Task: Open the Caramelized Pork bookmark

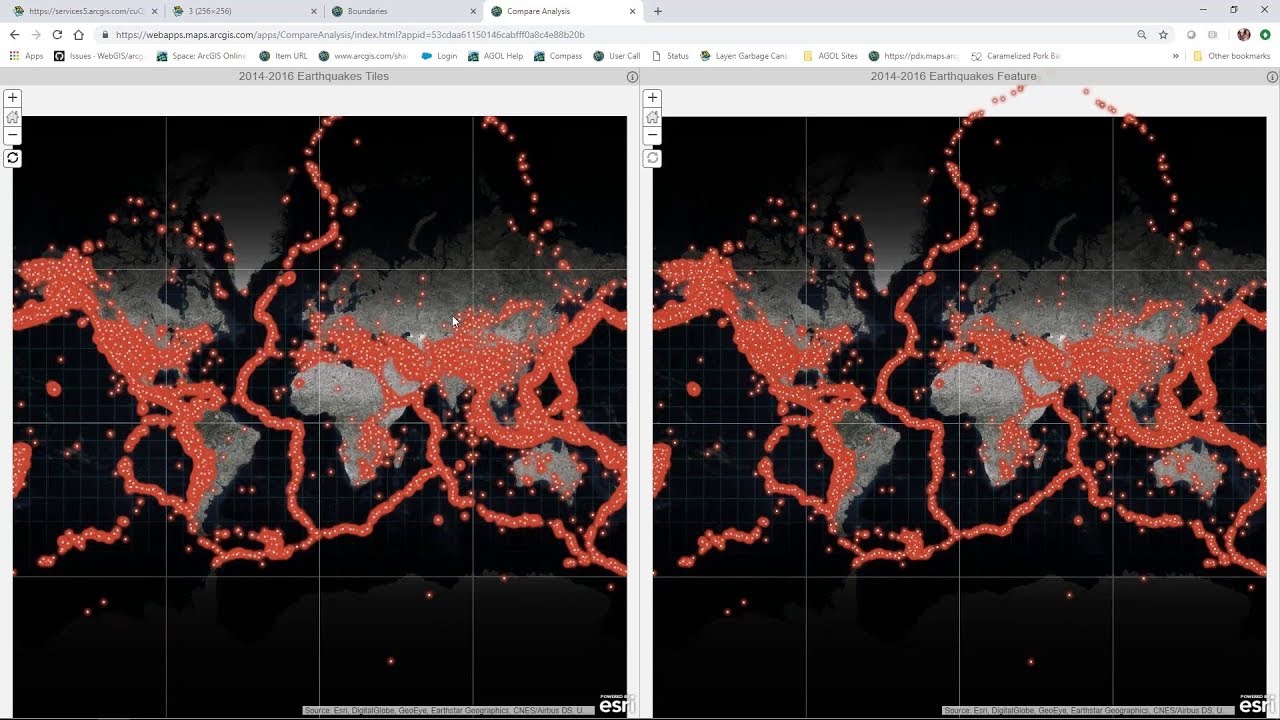Action: 1016,56
